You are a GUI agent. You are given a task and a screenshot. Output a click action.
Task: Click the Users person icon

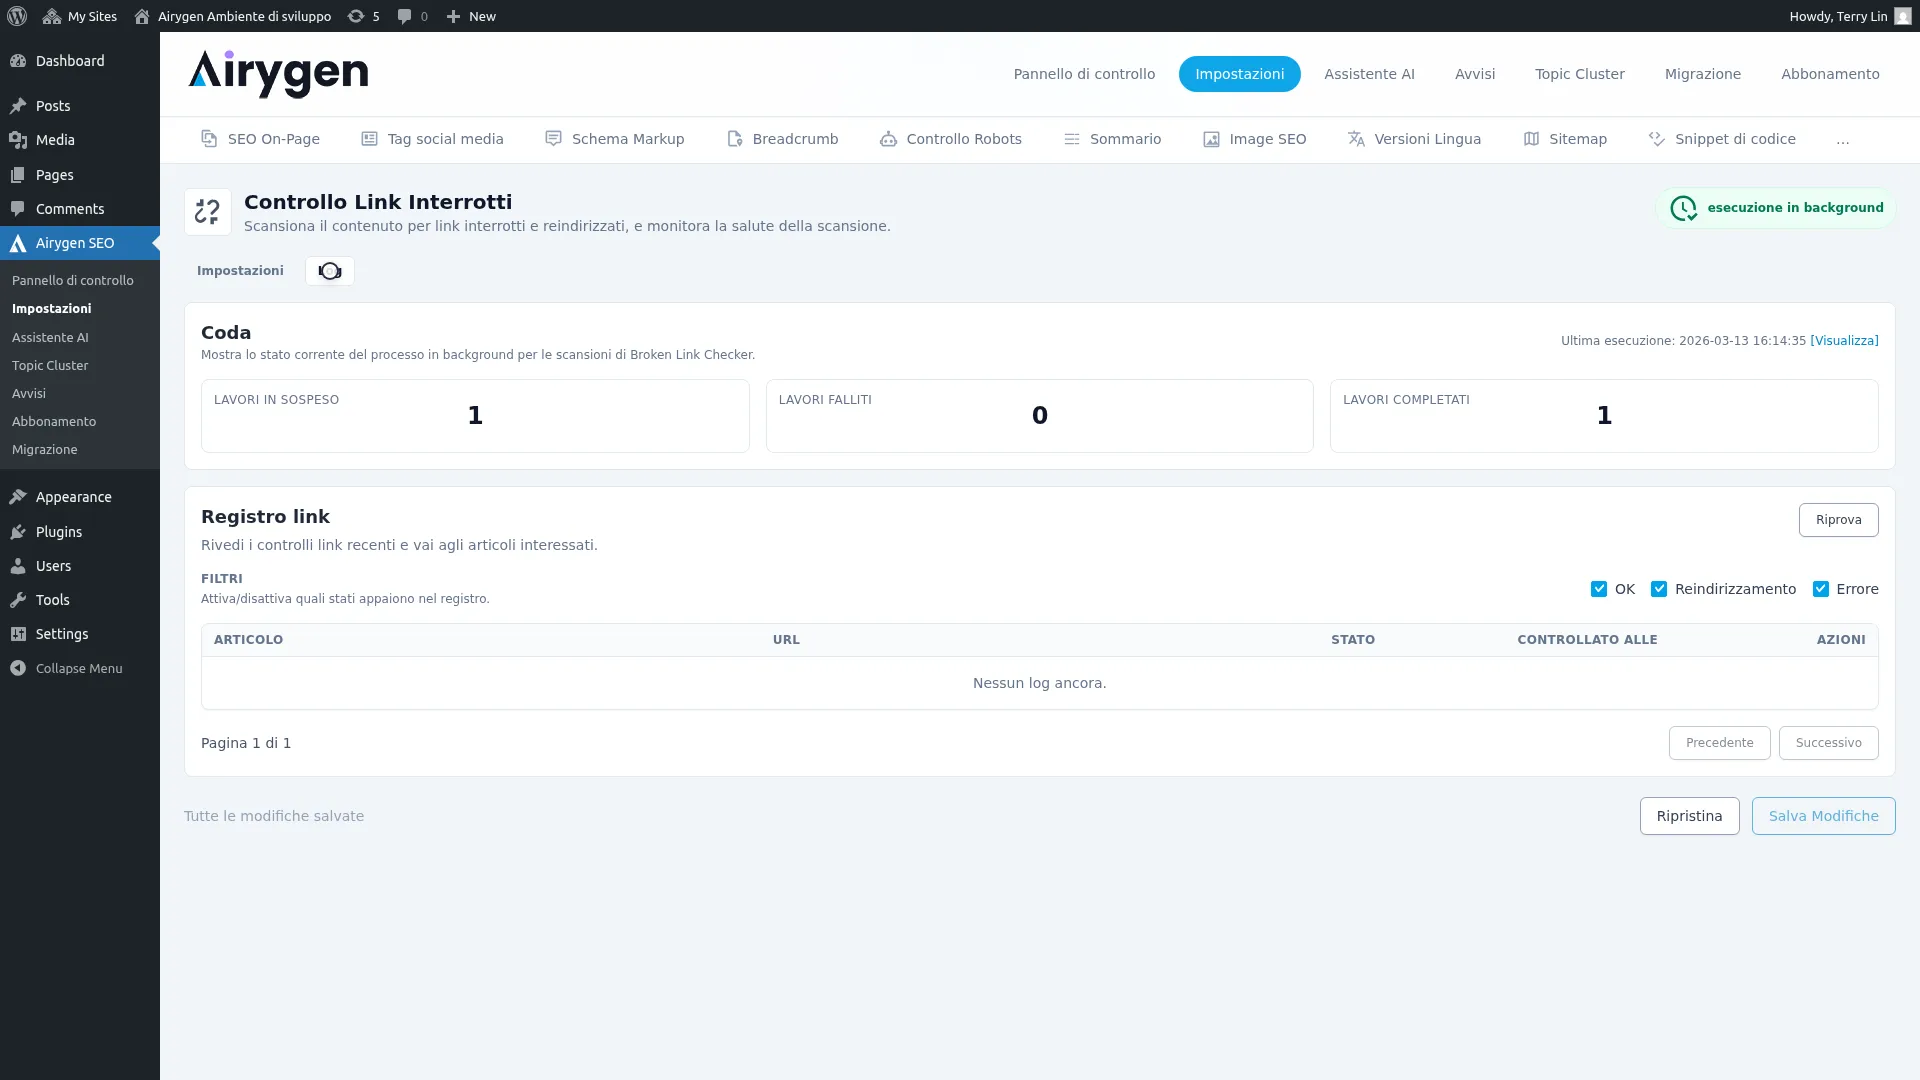[18, 566]
